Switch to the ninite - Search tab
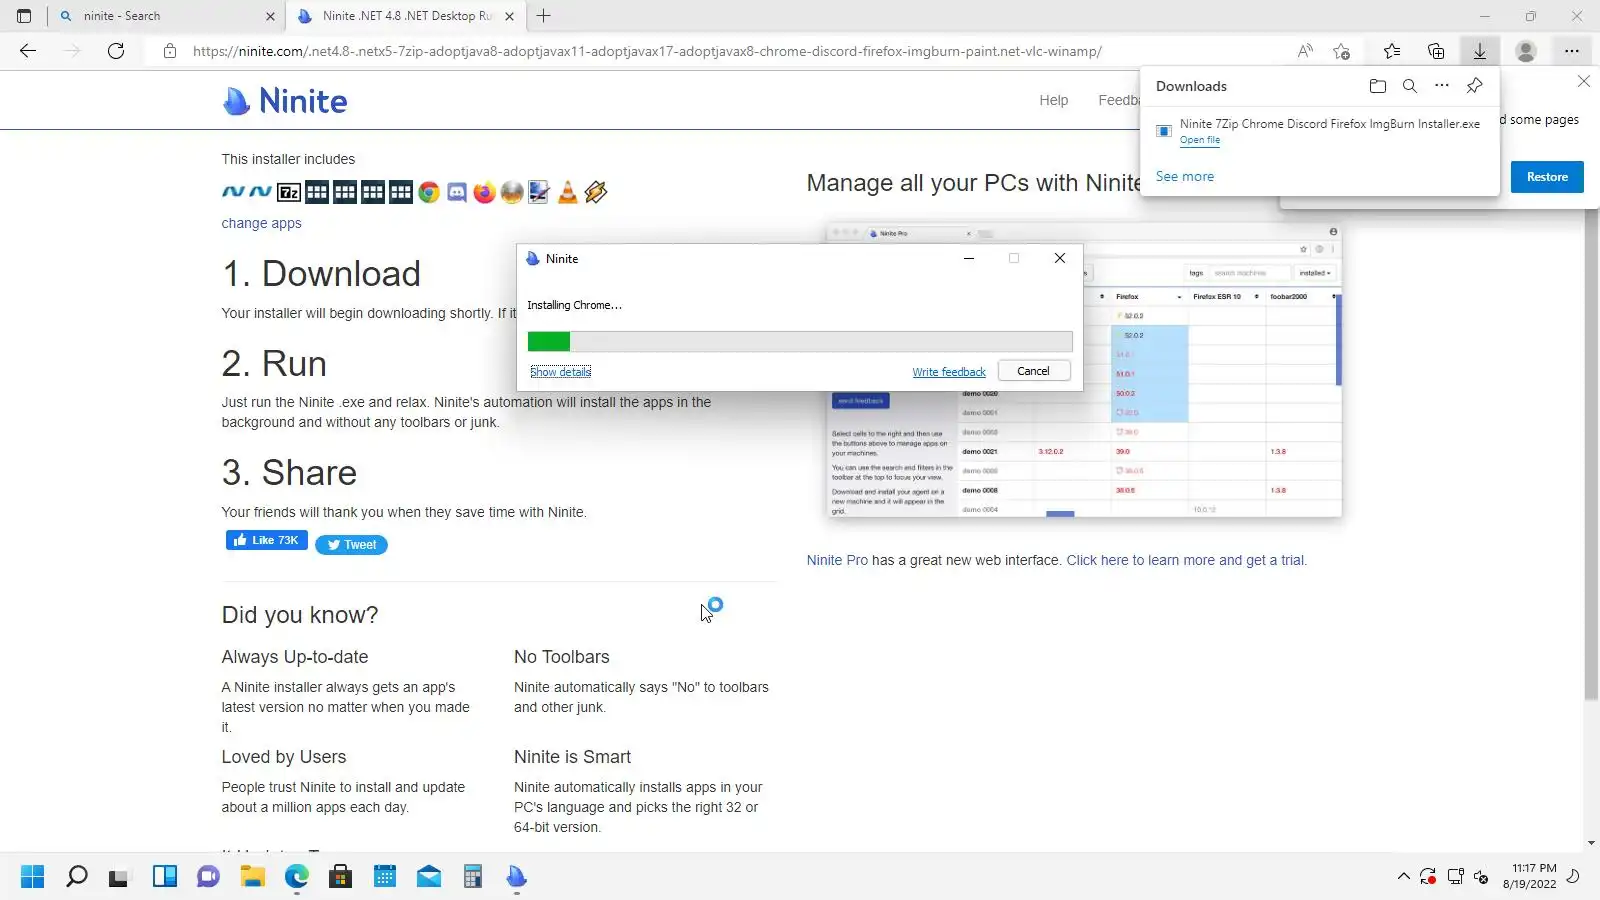Viewport: 1600px width, 900px height. [x=165, y=16]
